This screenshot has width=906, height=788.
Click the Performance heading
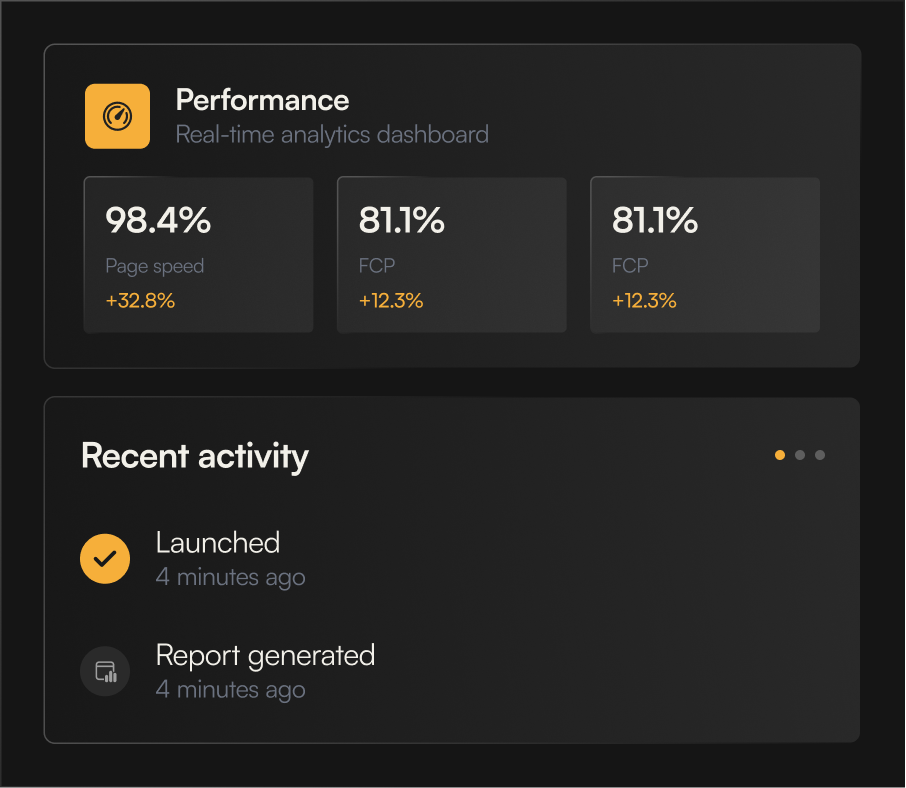262,100
